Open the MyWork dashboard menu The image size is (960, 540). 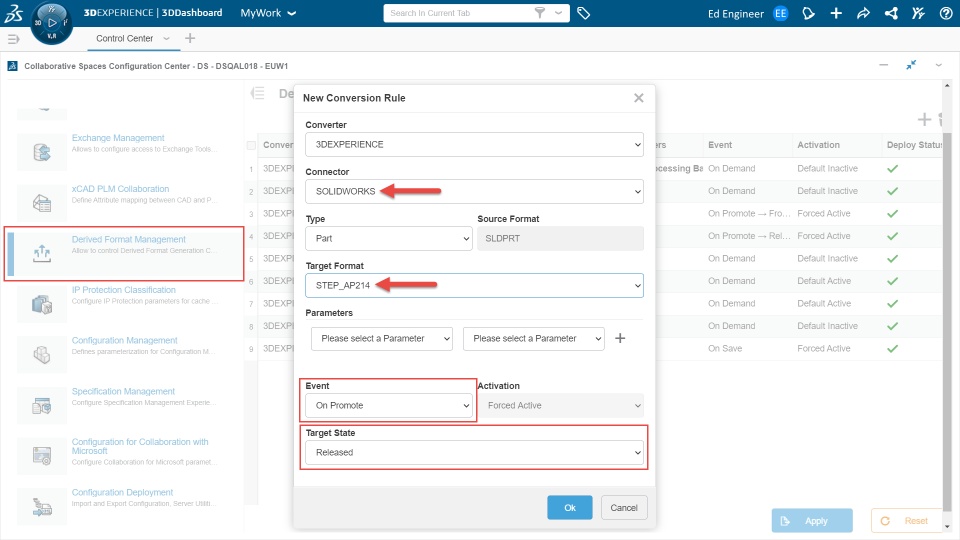click(x=269, y=14)
